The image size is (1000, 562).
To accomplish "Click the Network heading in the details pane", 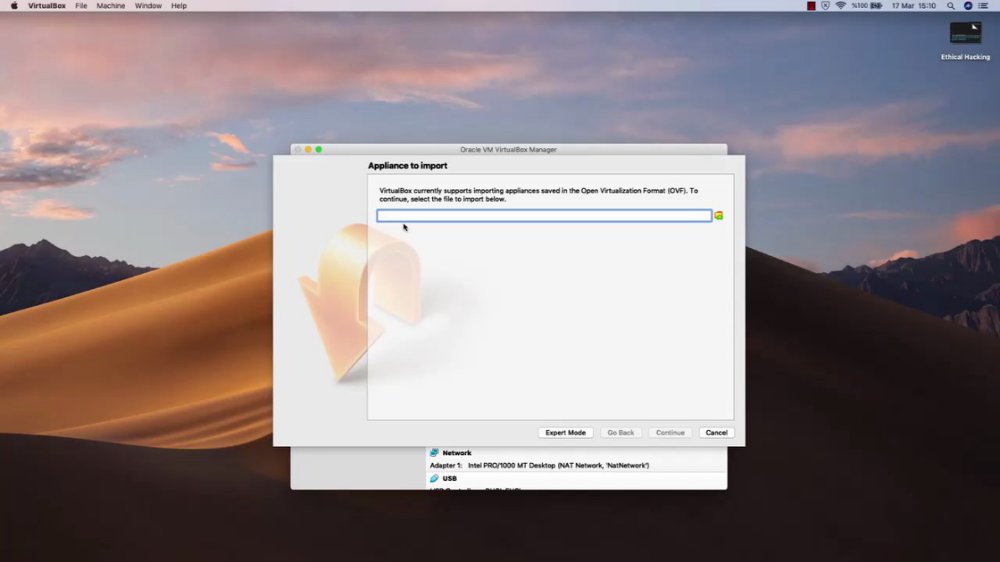I will click(457, 453).
